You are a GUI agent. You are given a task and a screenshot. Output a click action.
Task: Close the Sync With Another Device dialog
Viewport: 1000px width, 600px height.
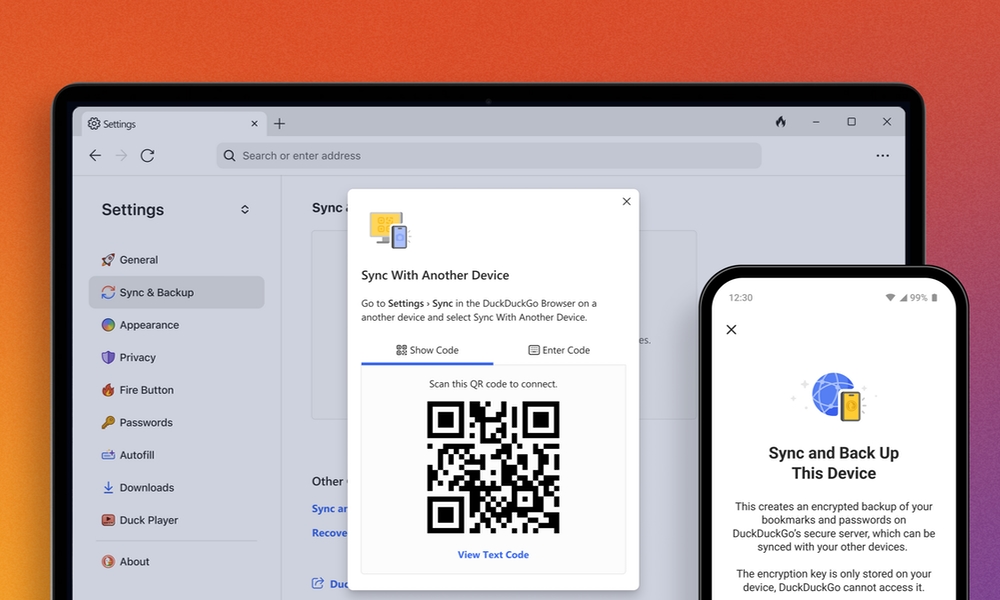[x=627, y=201]
